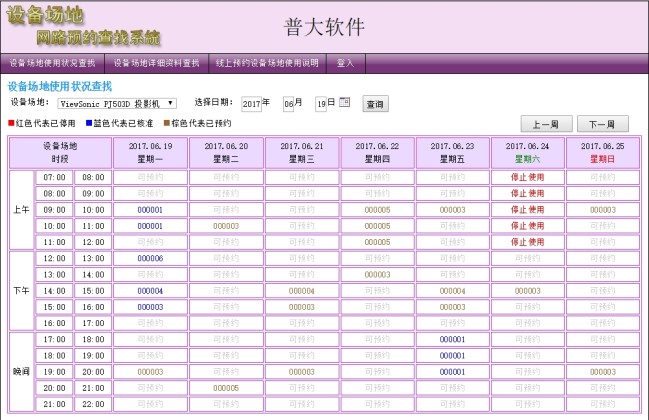649x420 pixels.
Task: Open booking 000006 Monday 12:00-13:00
Action: (150, 258)
